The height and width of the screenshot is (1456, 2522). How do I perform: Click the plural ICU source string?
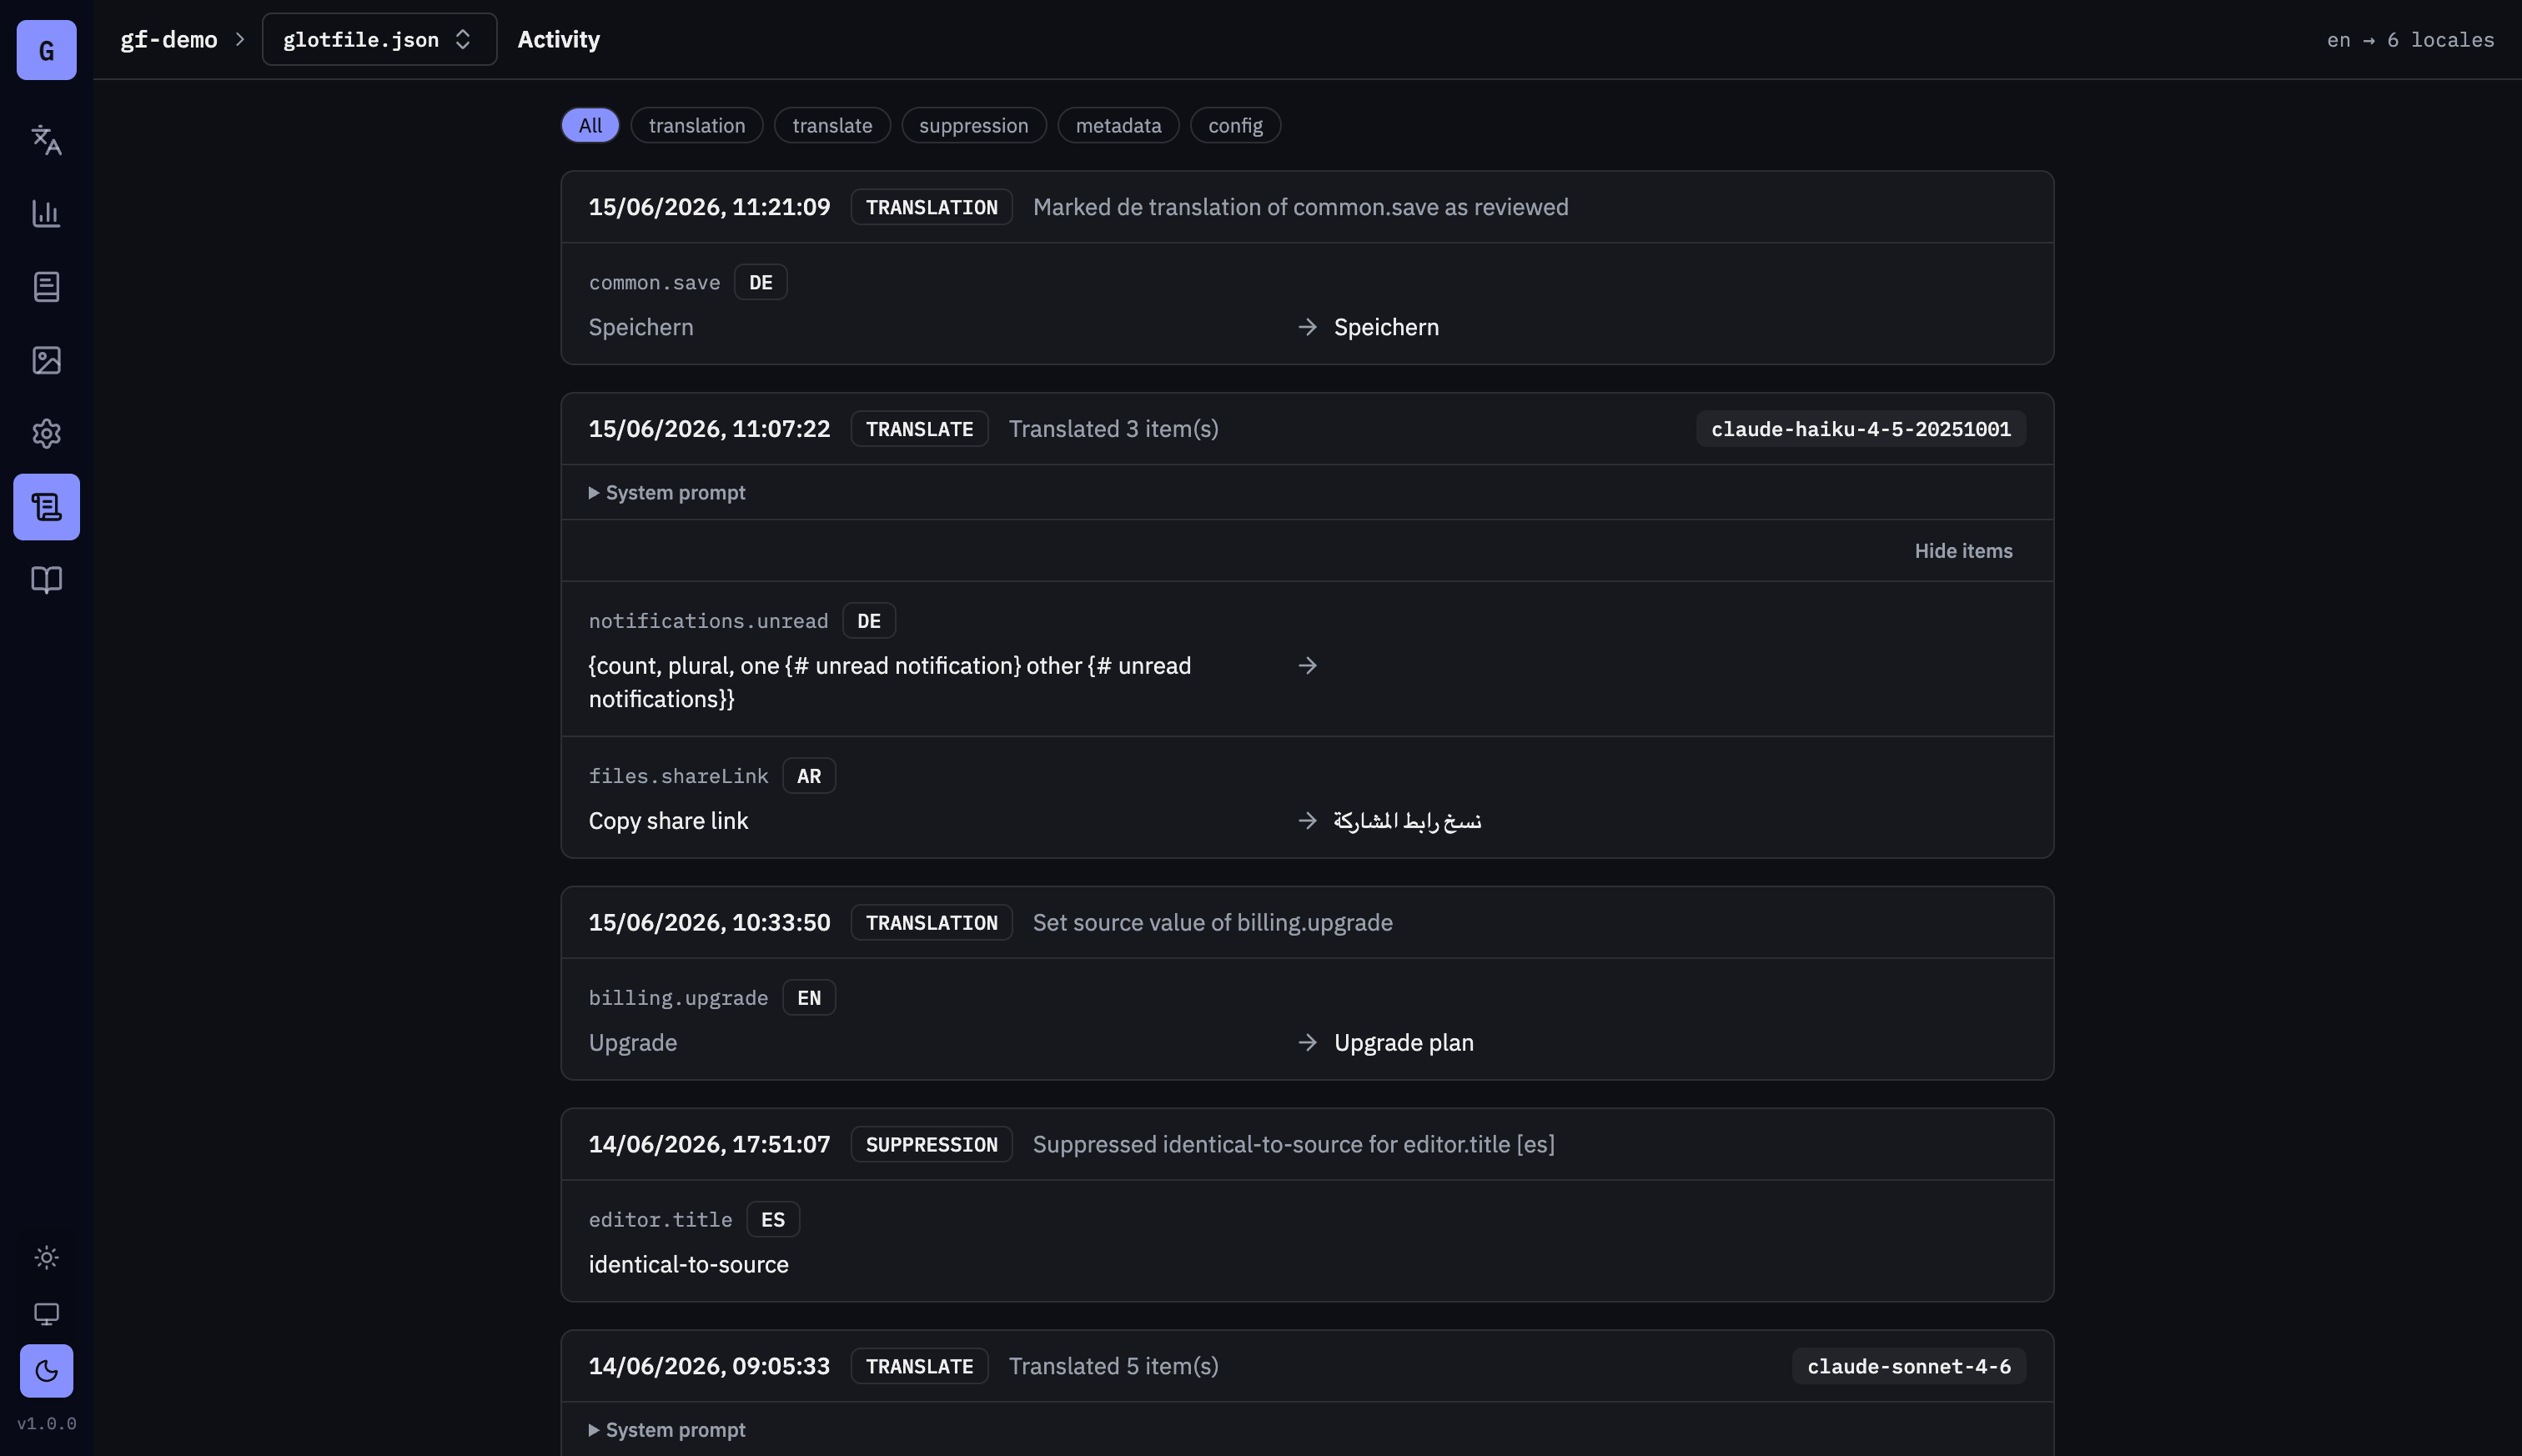point(890,682)
